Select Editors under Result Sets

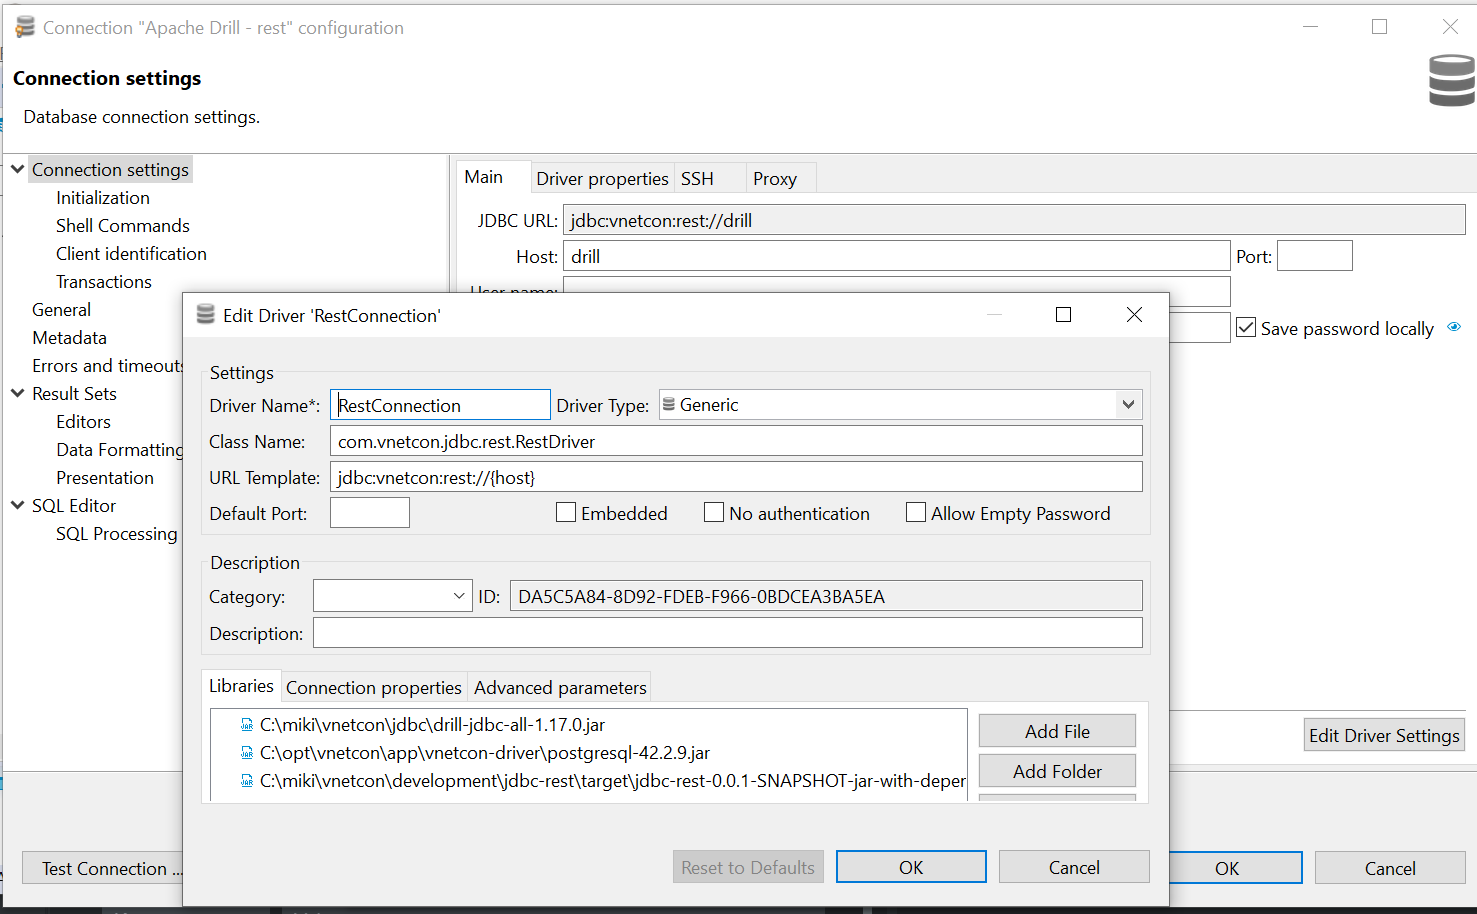(x=83, y=421)
